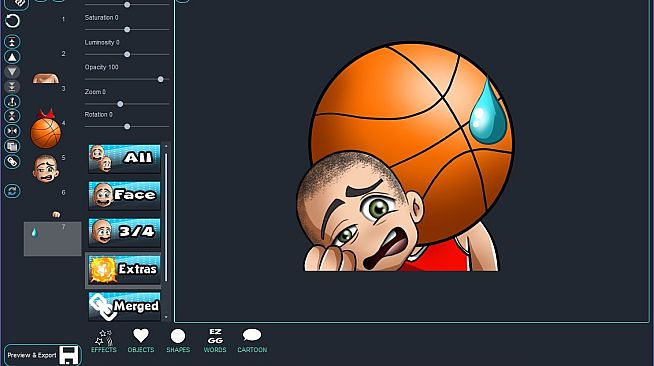Move the selected layer up one level

[12, 57]
